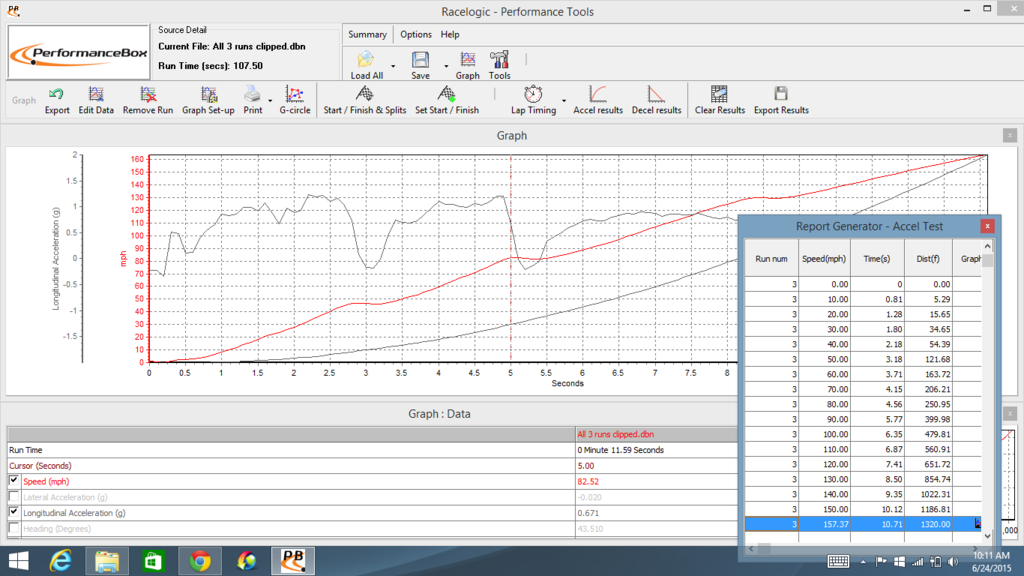Viewport: 1024px width, 576px height.
Task: Toggle Longitudinal Acceleration (g) checkbox
Action: pos(14,512)
